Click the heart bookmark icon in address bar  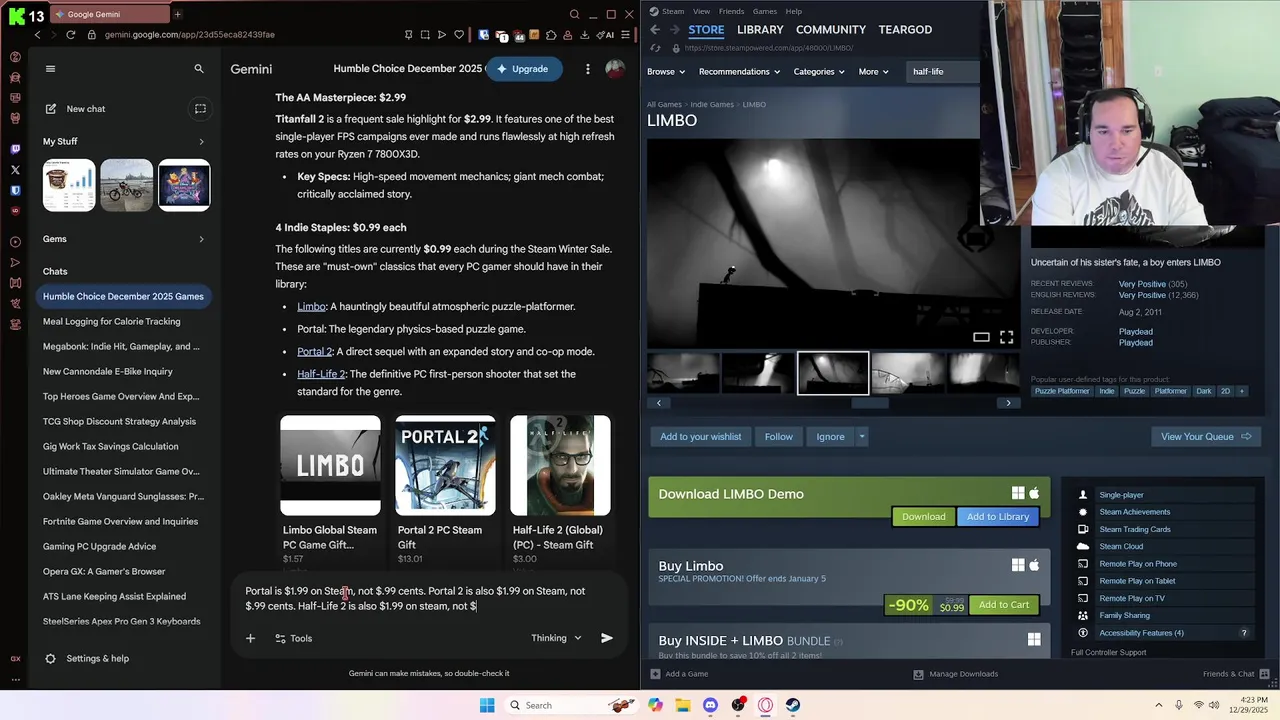[x=459, y=34]
